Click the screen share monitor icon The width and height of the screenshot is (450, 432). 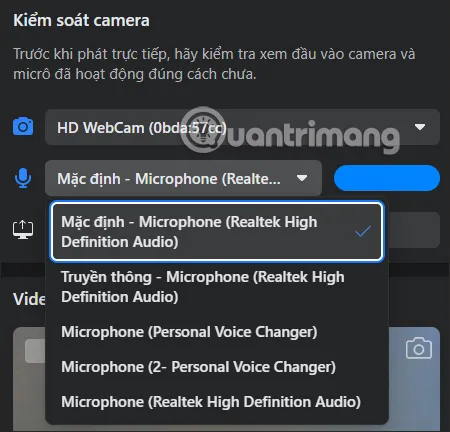(23, 230)
